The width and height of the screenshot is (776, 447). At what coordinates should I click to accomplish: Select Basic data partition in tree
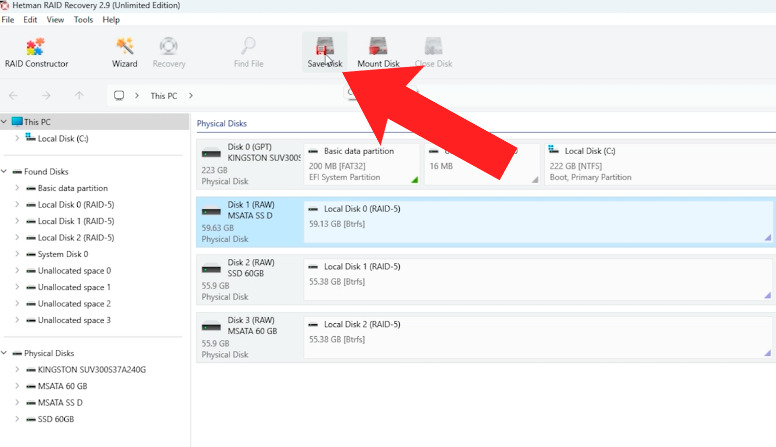click(73, 188)
